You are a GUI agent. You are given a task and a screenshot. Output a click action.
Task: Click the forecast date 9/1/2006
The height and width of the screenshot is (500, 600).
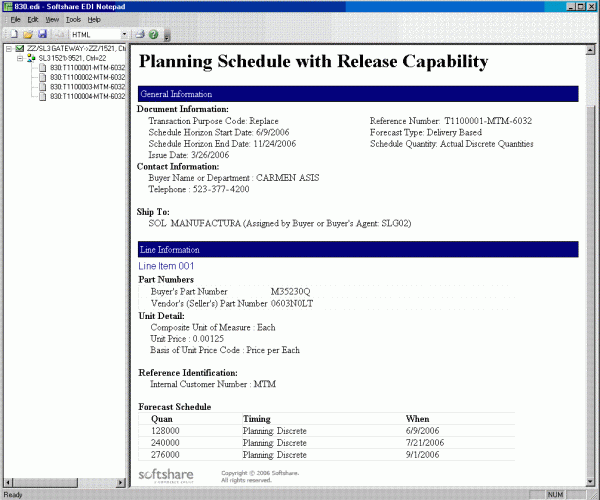(x=422, y=455)
